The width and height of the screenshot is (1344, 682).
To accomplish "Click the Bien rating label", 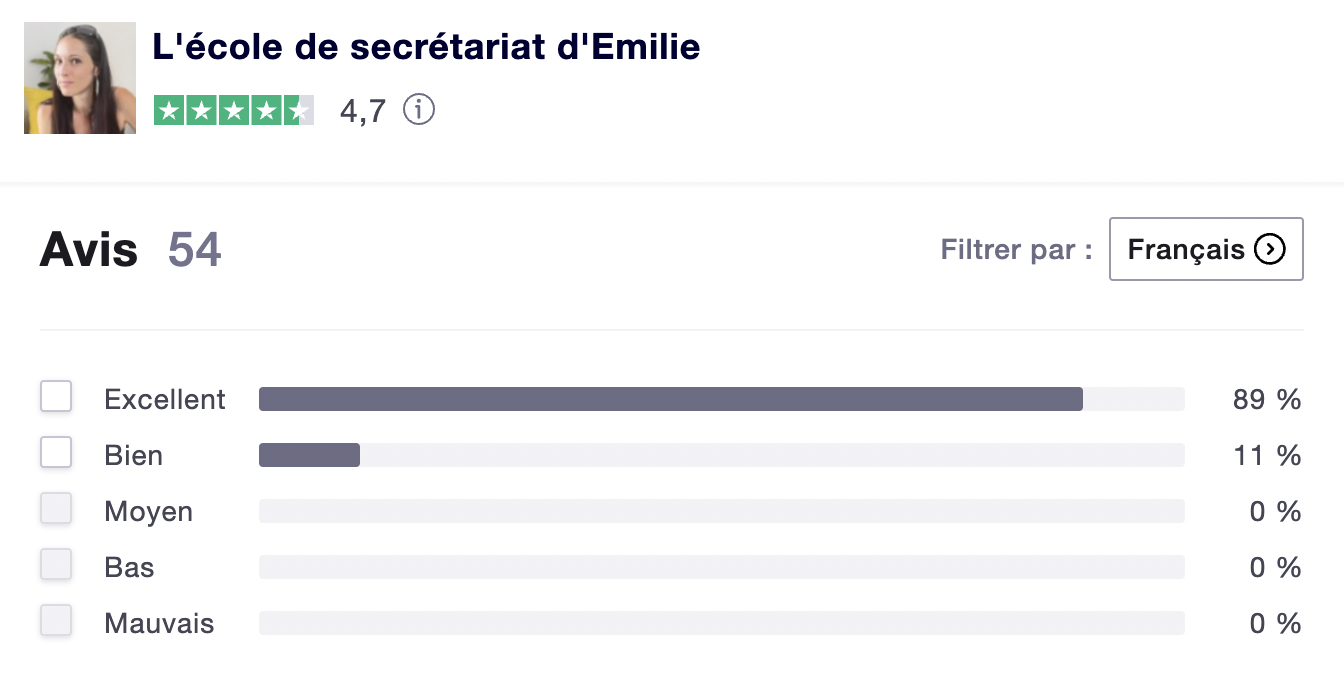I will click(133, 456).
